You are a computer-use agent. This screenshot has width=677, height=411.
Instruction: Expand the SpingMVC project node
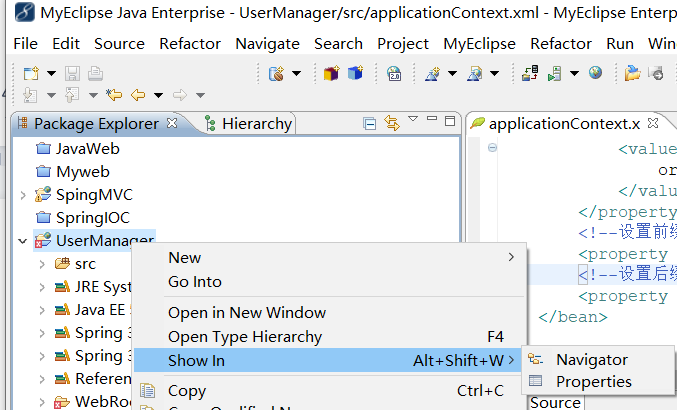pos(23,196)
